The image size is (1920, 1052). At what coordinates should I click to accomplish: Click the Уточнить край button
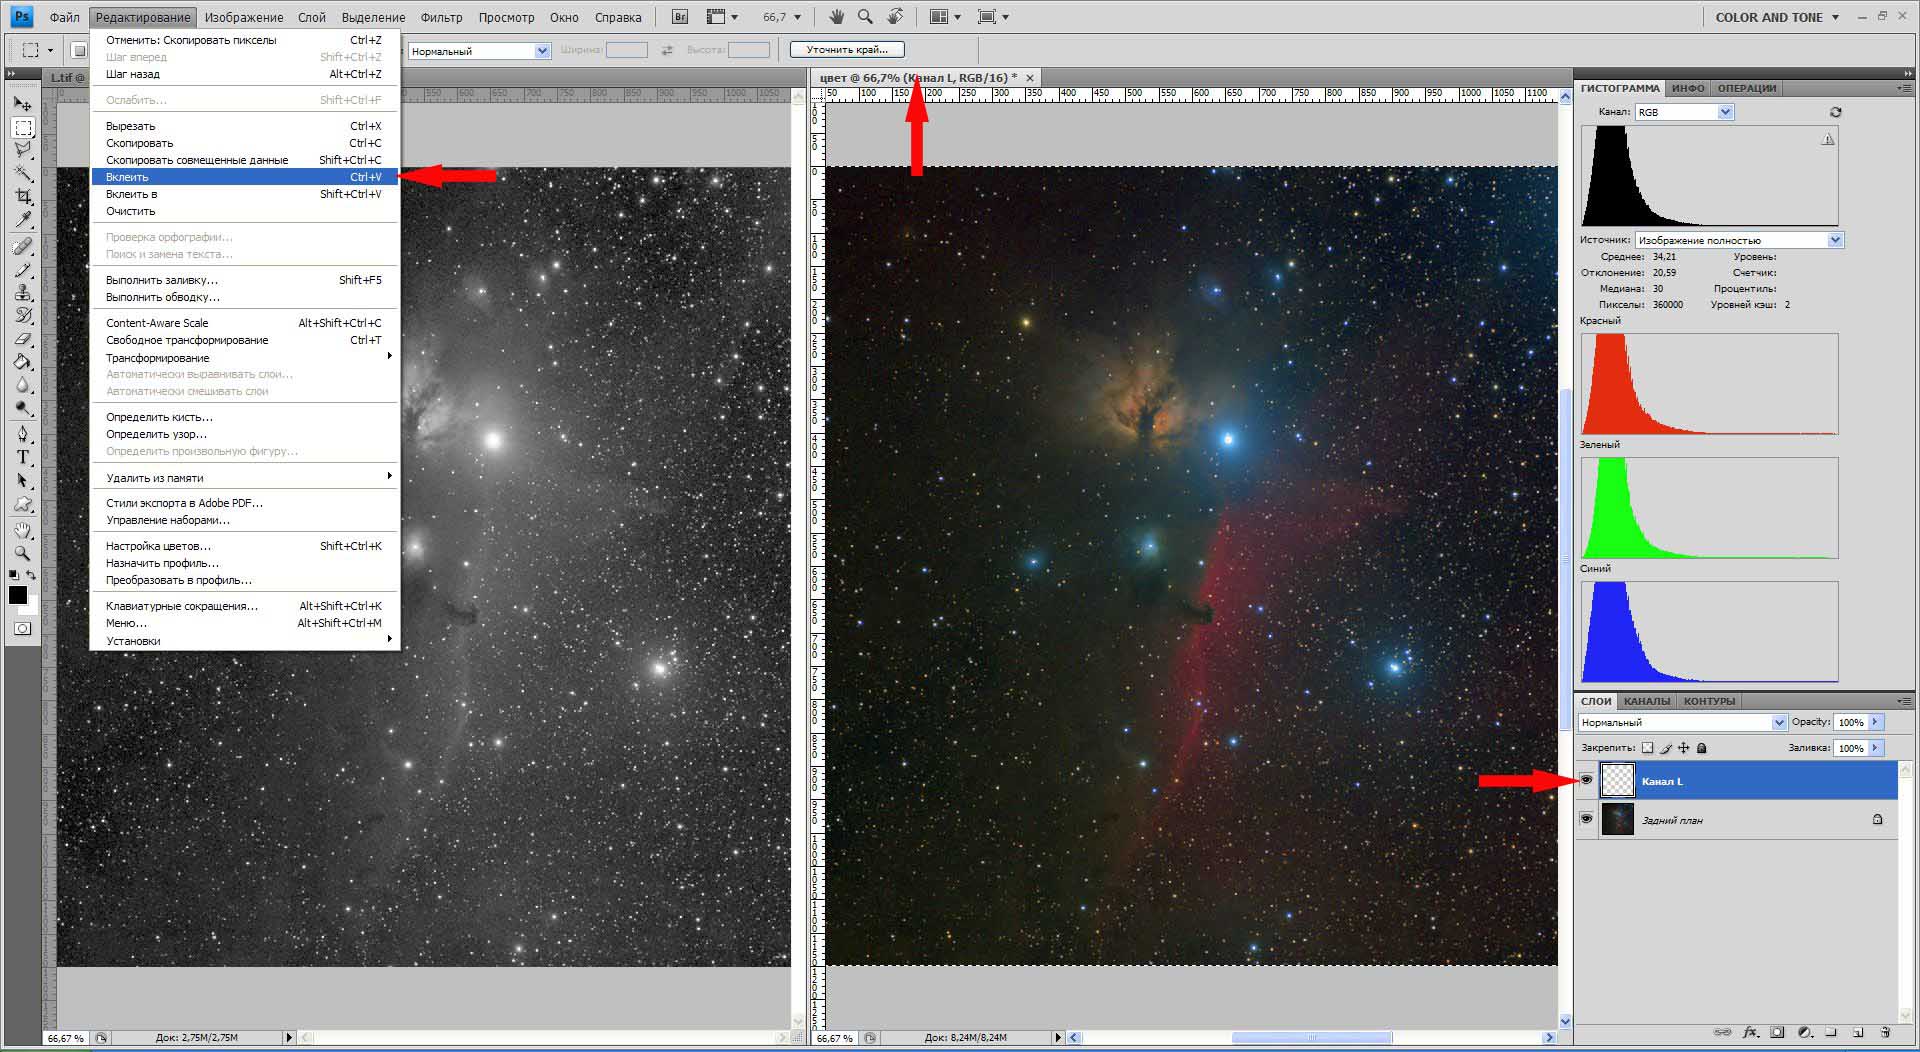coord(846,49)
